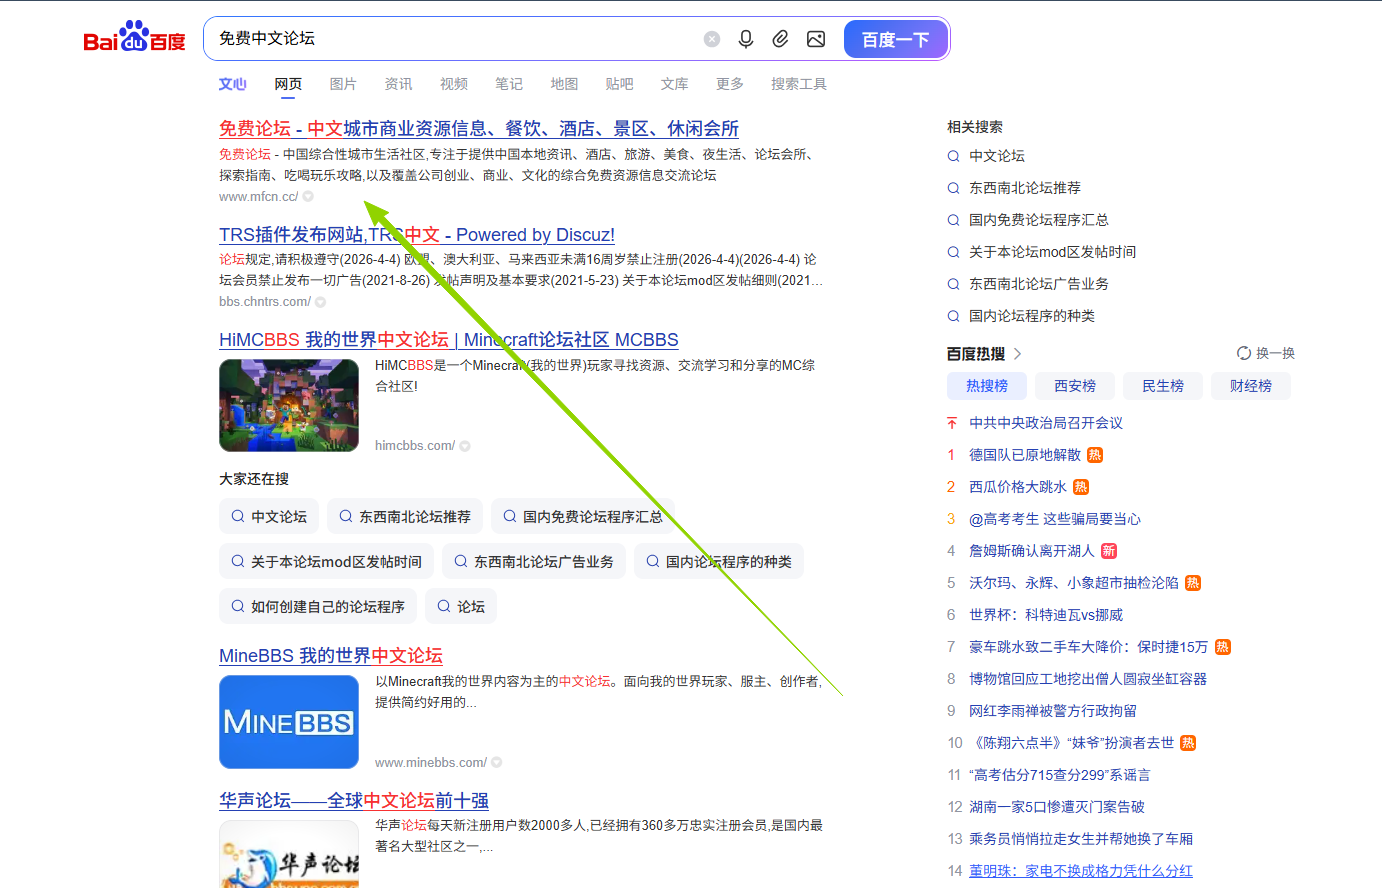The width and height of the screenshot is (1382, 888).
Task: Focus the search input field
Action: coord(455,39)
